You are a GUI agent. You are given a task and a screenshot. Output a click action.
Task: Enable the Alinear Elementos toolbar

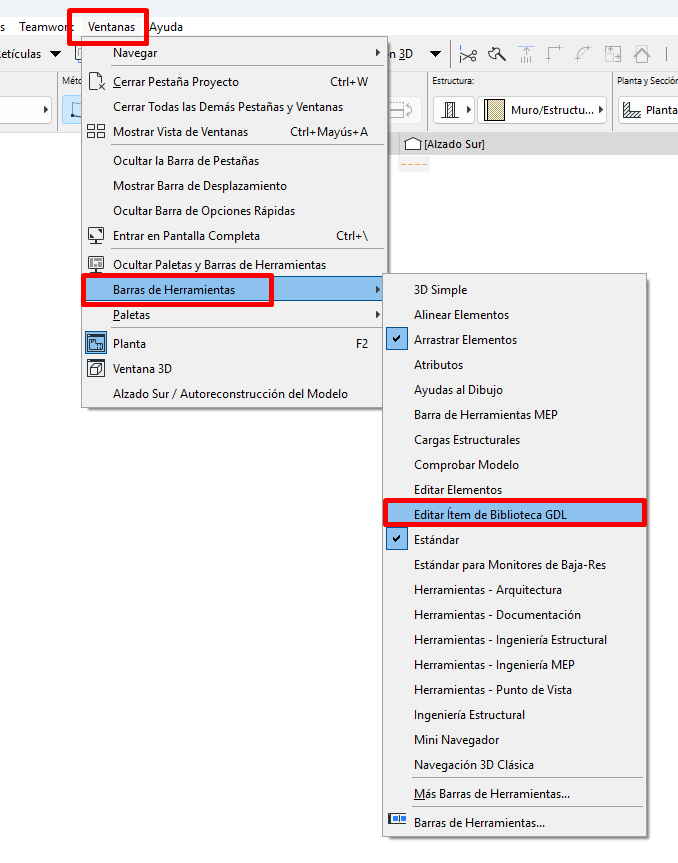pyautogui.click(x=514, y=315)
